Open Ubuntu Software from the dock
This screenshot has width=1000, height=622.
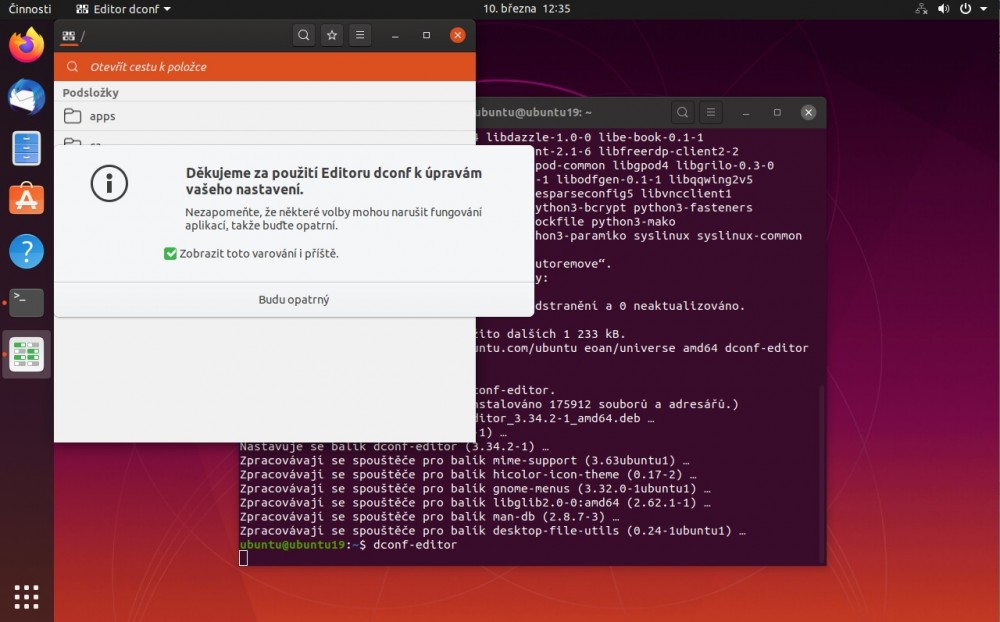27,199
